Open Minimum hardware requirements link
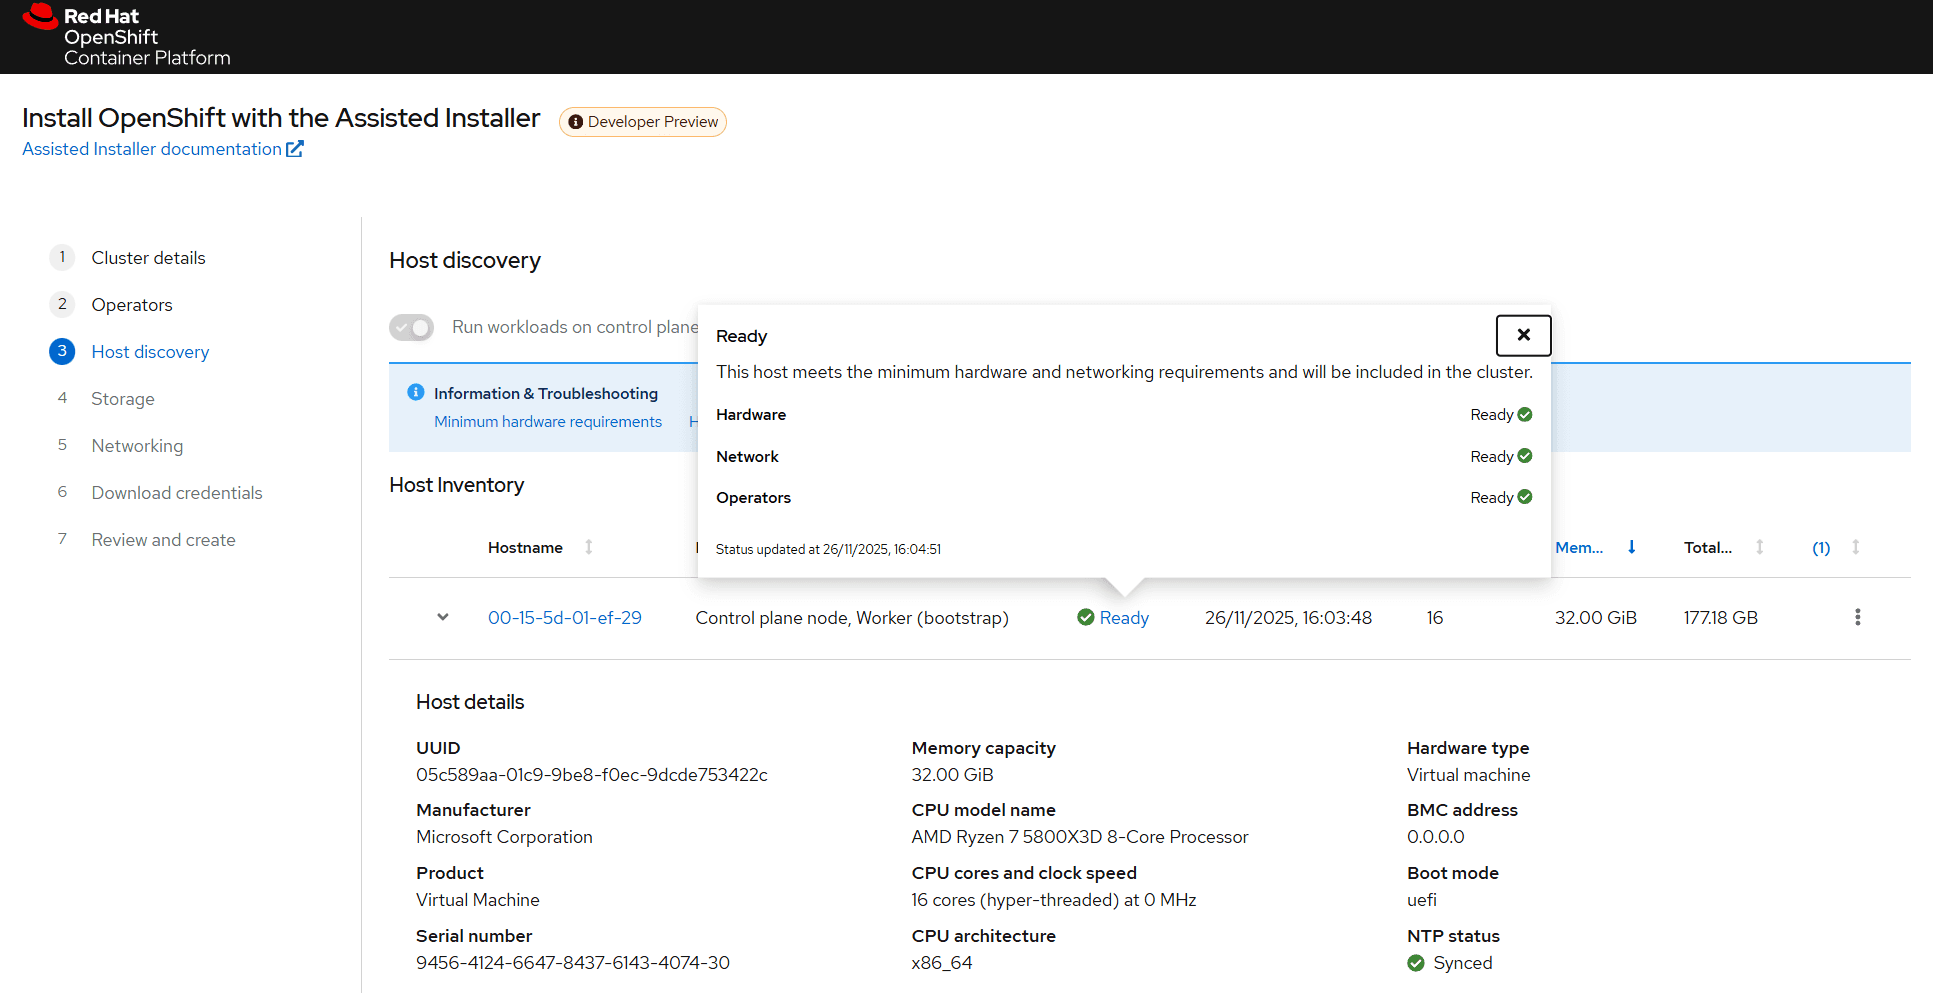 [x=548, y=422]
